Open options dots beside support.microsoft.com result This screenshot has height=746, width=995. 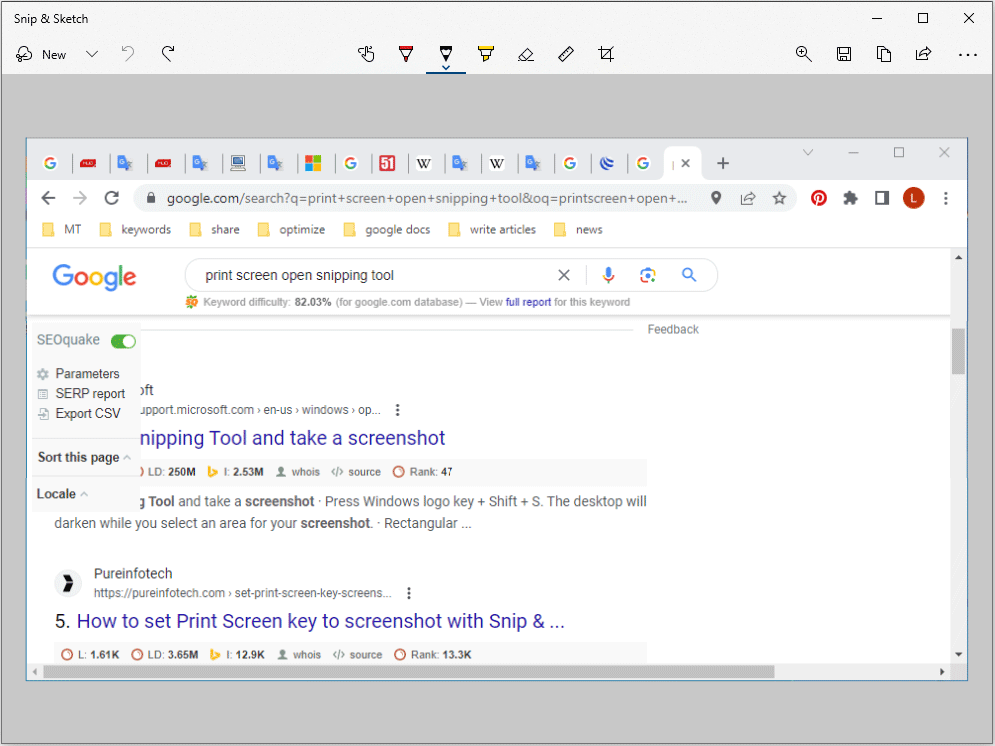[x=398, y=410]
